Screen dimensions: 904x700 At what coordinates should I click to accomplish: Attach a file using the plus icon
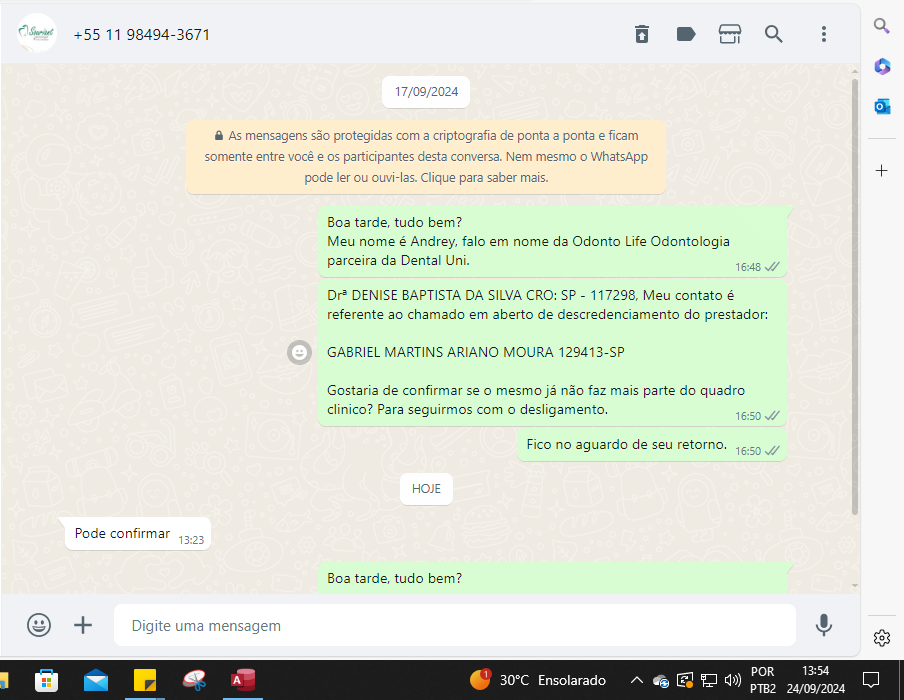(x=83, y=625)
